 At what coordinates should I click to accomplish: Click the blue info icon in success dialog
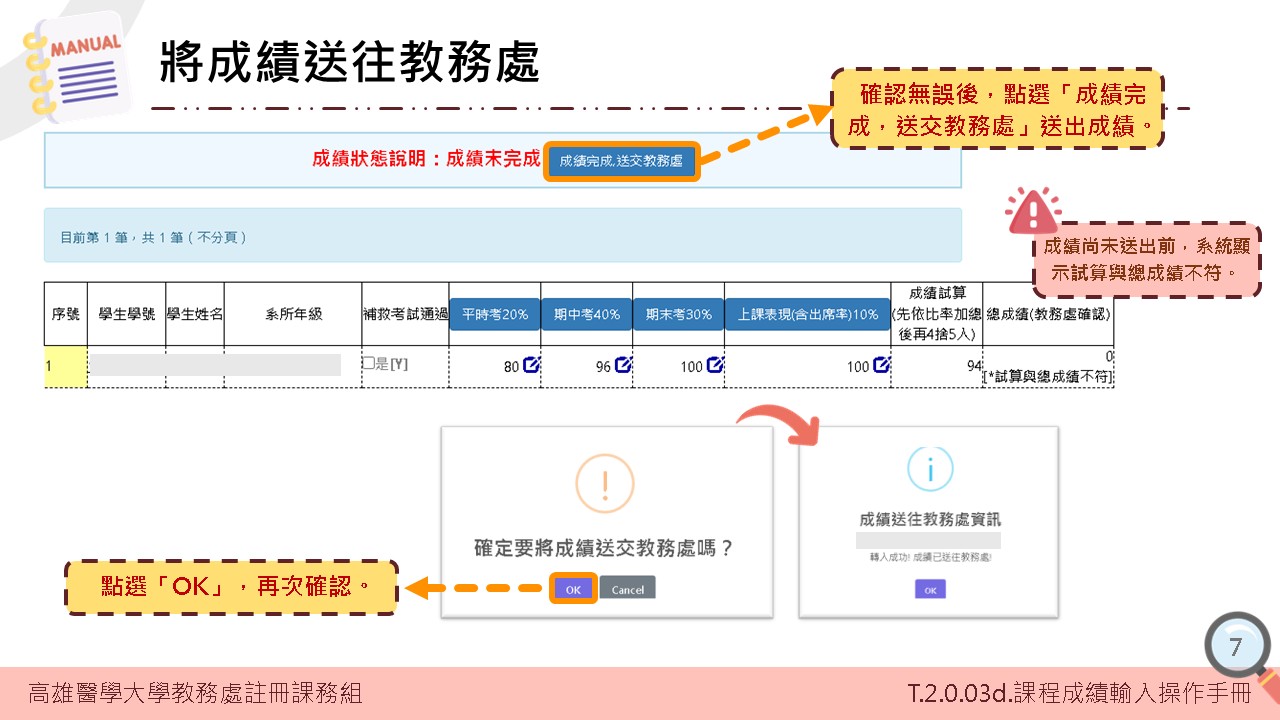[x=928, y=467]
